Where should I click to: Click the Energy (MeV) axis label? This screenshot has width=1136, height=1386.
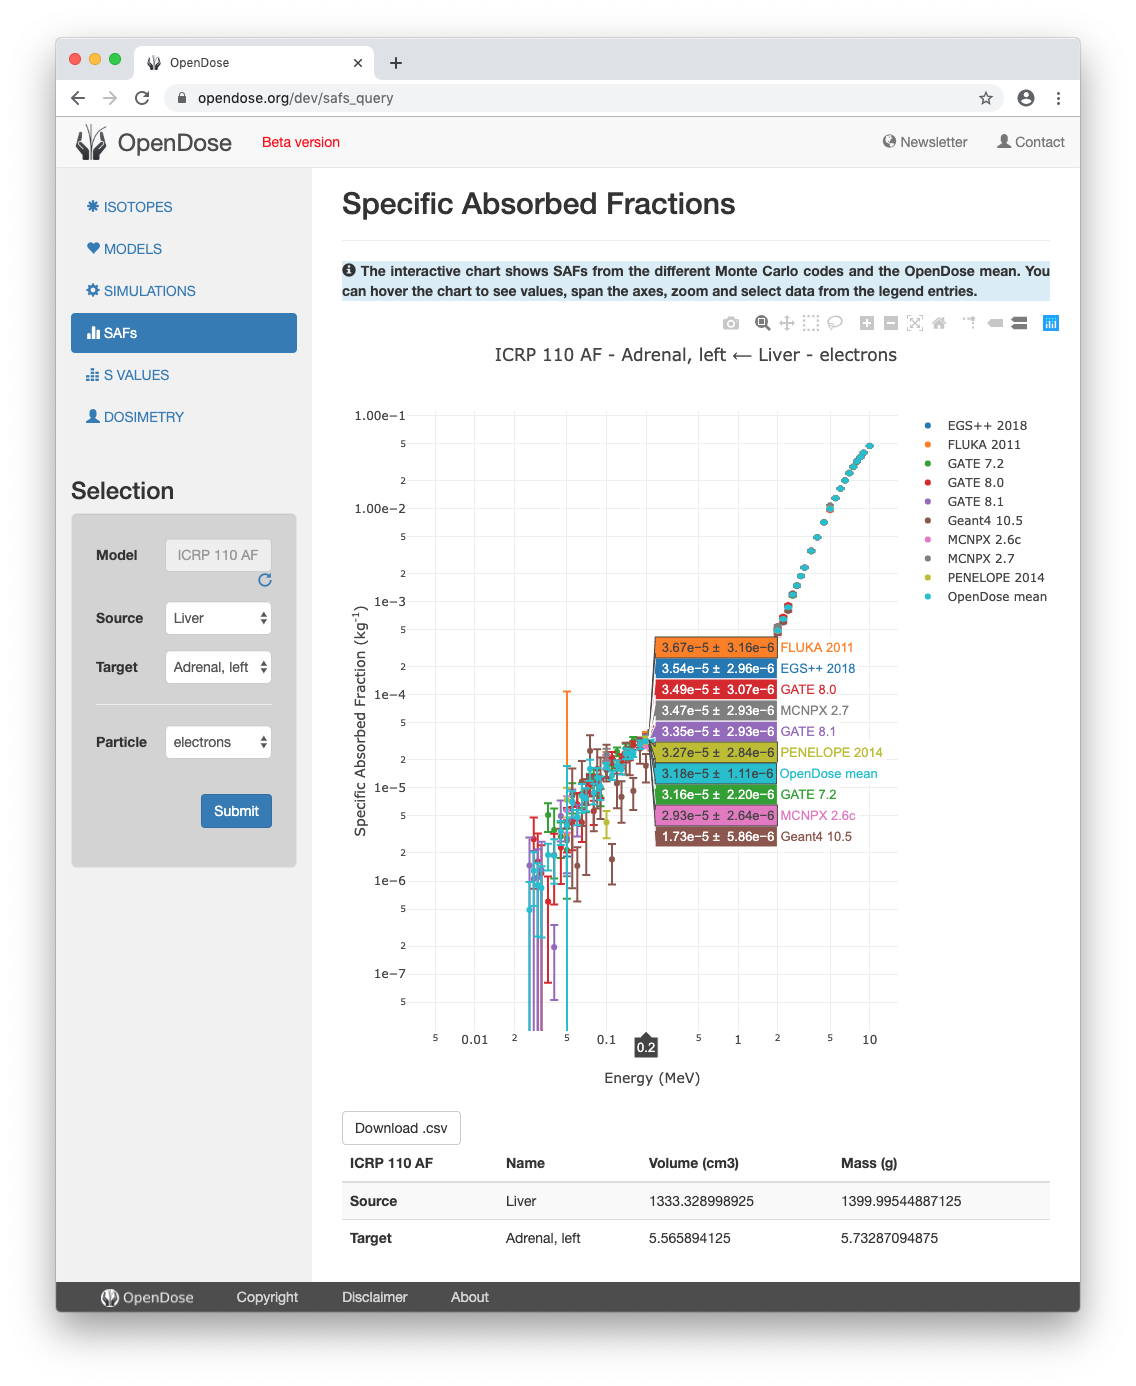tap(652, 1078)
